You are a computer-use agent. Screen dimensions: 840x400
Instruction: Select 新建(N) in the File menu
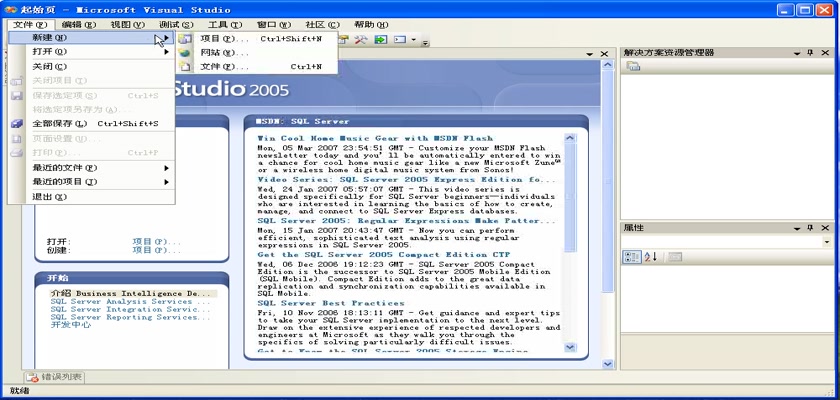tap(92, 38)
